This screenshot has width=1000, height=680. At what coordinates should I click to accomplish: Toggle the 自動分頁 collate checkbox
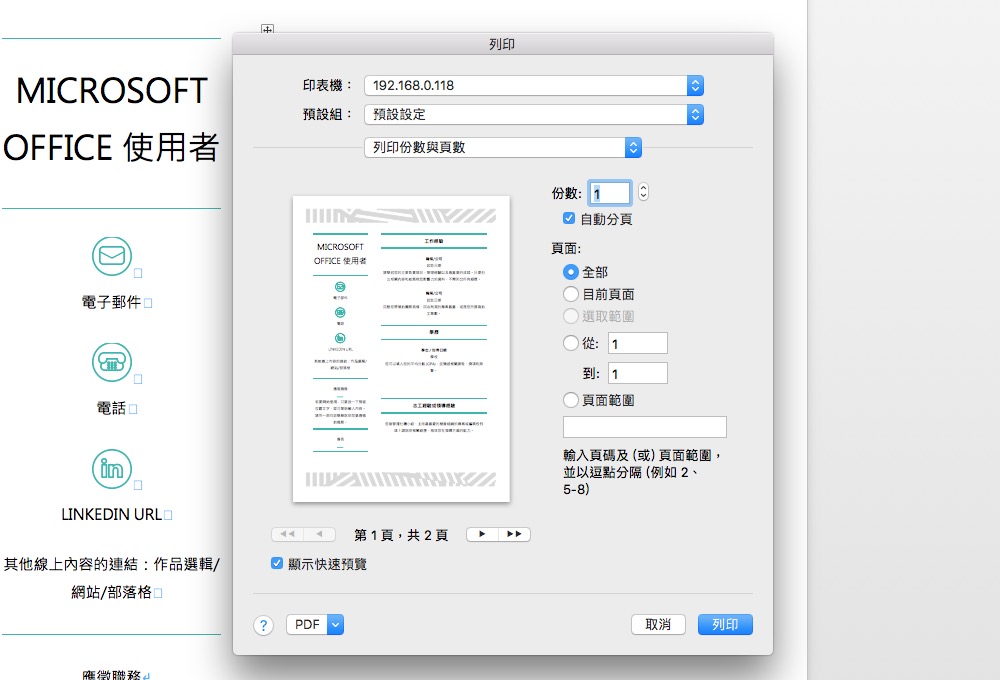(x=569, y=219)
